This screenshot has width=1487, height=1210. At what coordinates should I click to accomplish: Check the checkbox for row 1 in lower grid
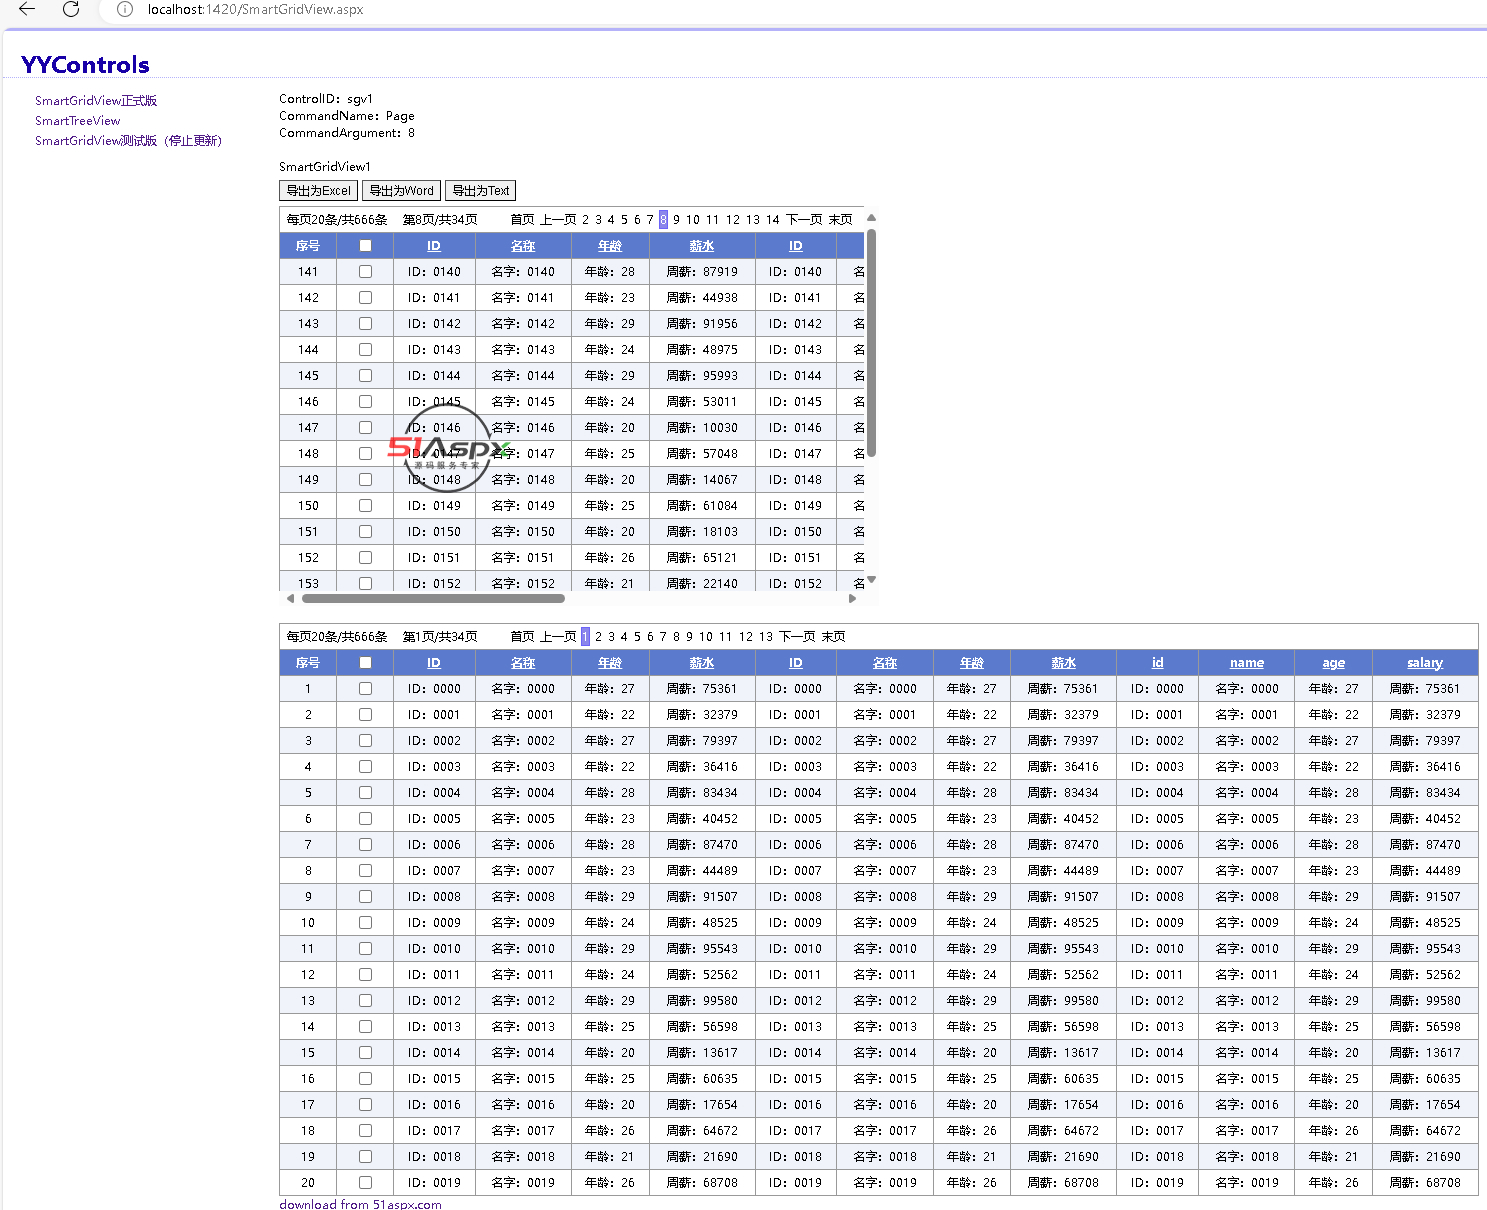coord(365,689)
